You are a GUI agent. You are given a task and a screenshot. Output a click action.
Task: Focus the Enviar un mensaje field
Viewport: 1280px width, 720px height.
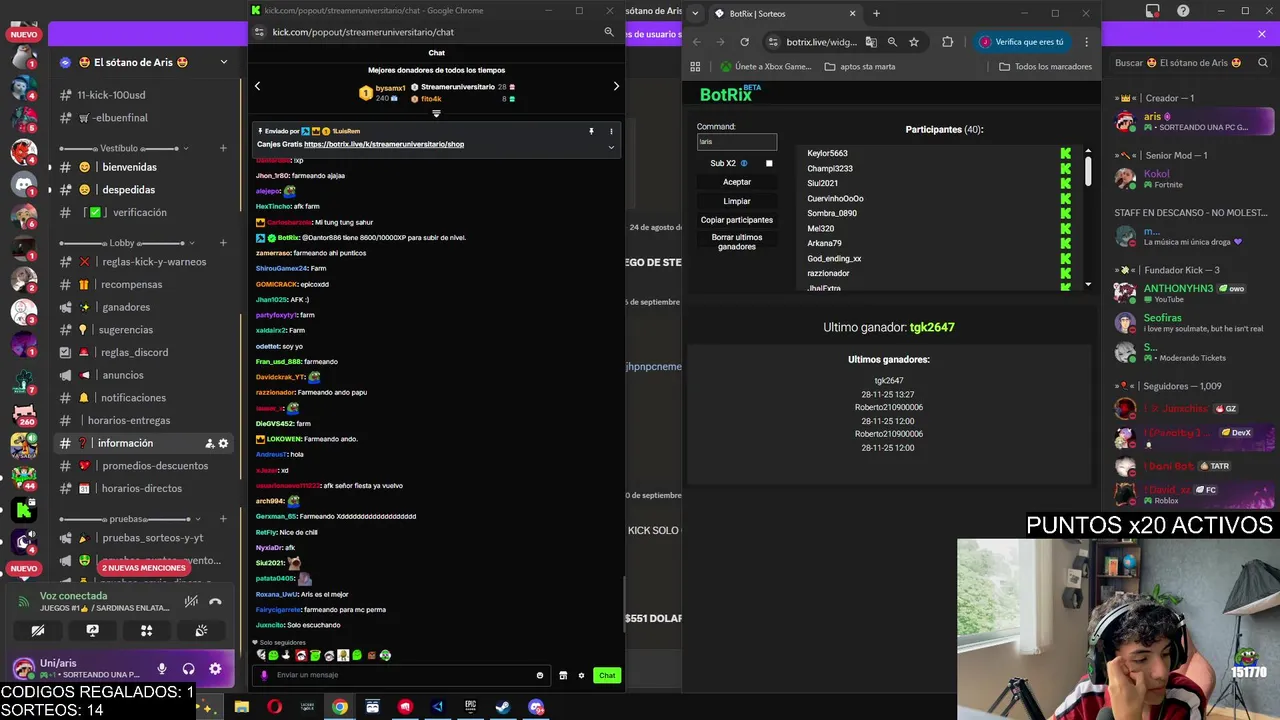tap(402, 675)
